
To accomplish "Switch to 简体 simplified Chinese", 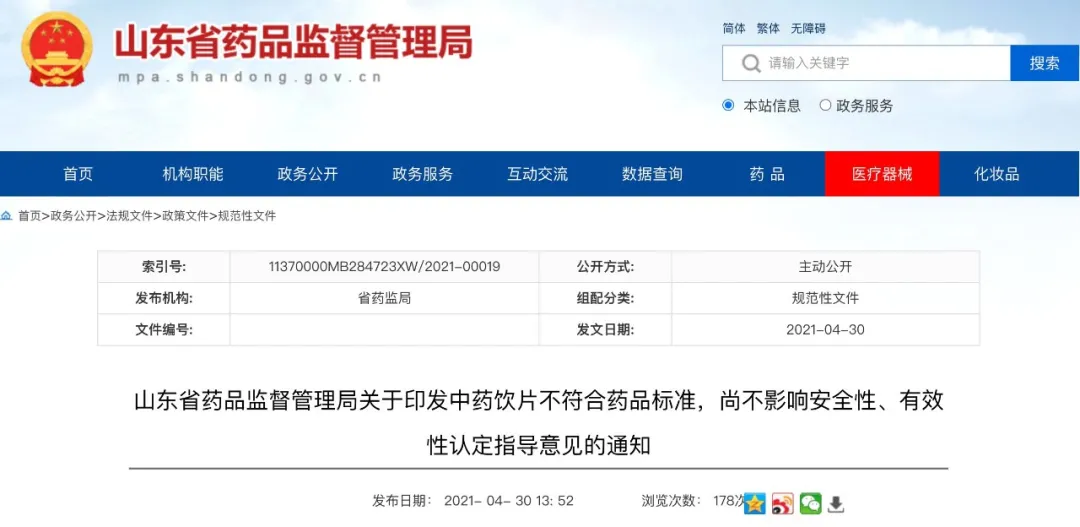I will [x=734, y=28].
